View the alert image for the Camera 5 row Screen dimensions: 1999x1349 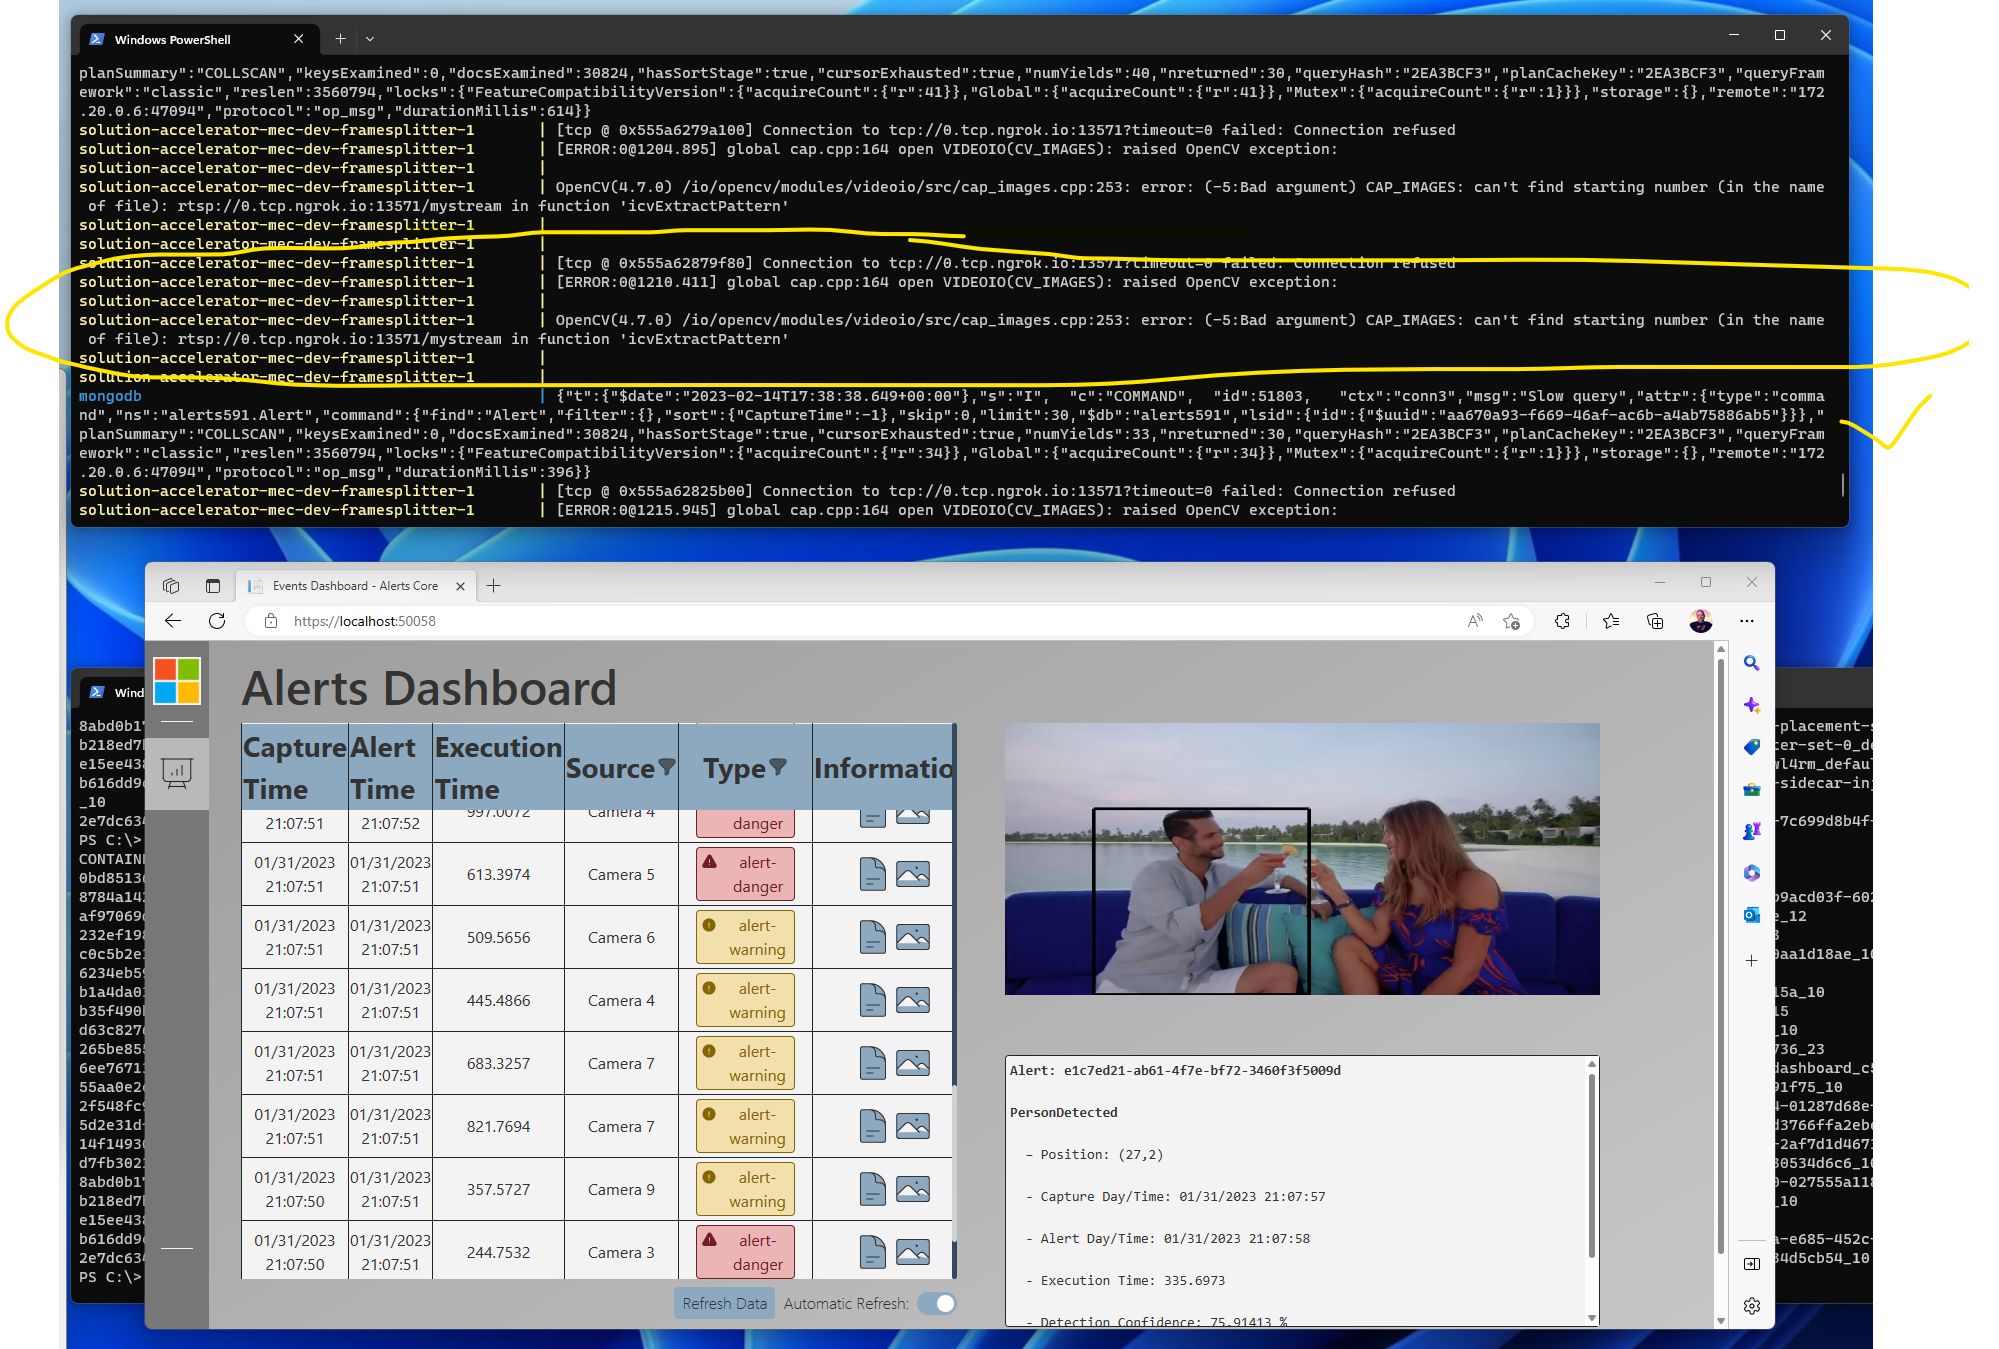pyautogui.click(x=912, y=873)
